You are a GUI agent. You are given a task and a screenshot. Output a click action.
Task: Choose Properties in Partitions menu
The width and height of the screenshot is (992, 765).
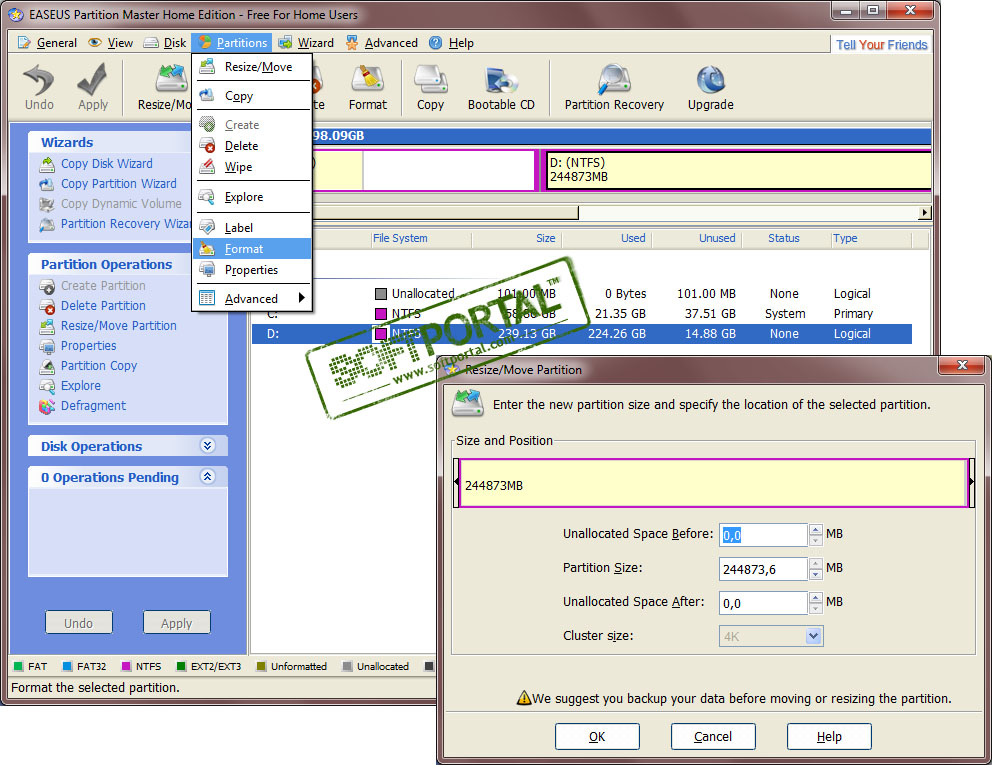coord(252,270)
